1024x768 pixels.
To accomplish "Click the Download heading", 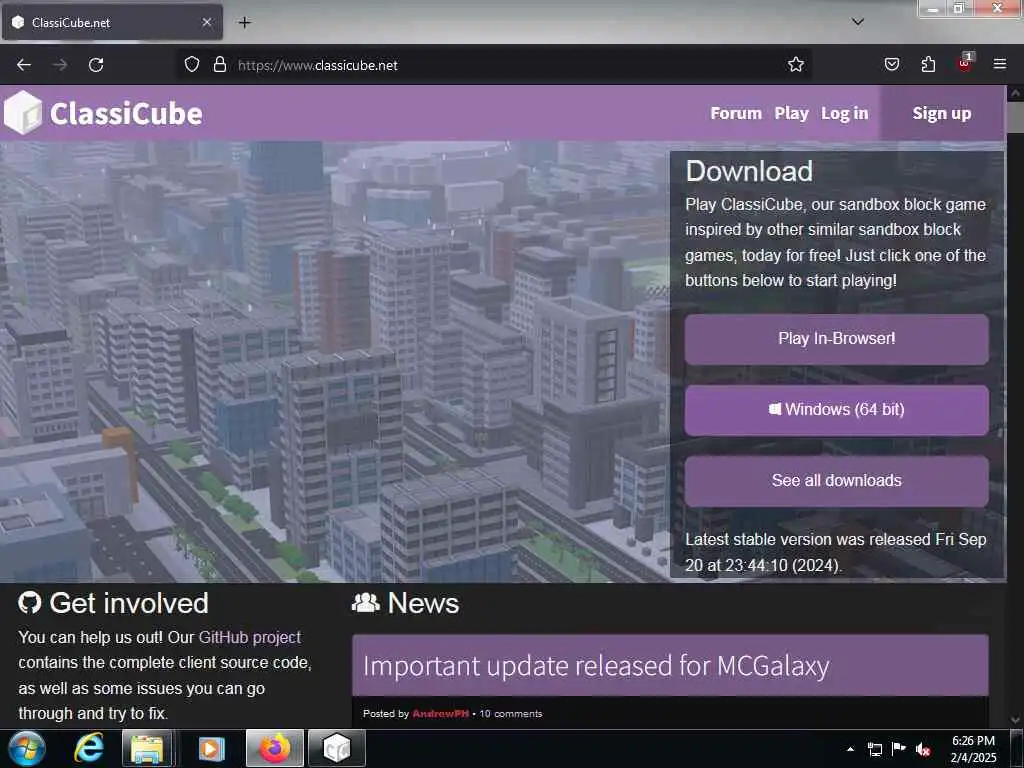I will [749, 172].
